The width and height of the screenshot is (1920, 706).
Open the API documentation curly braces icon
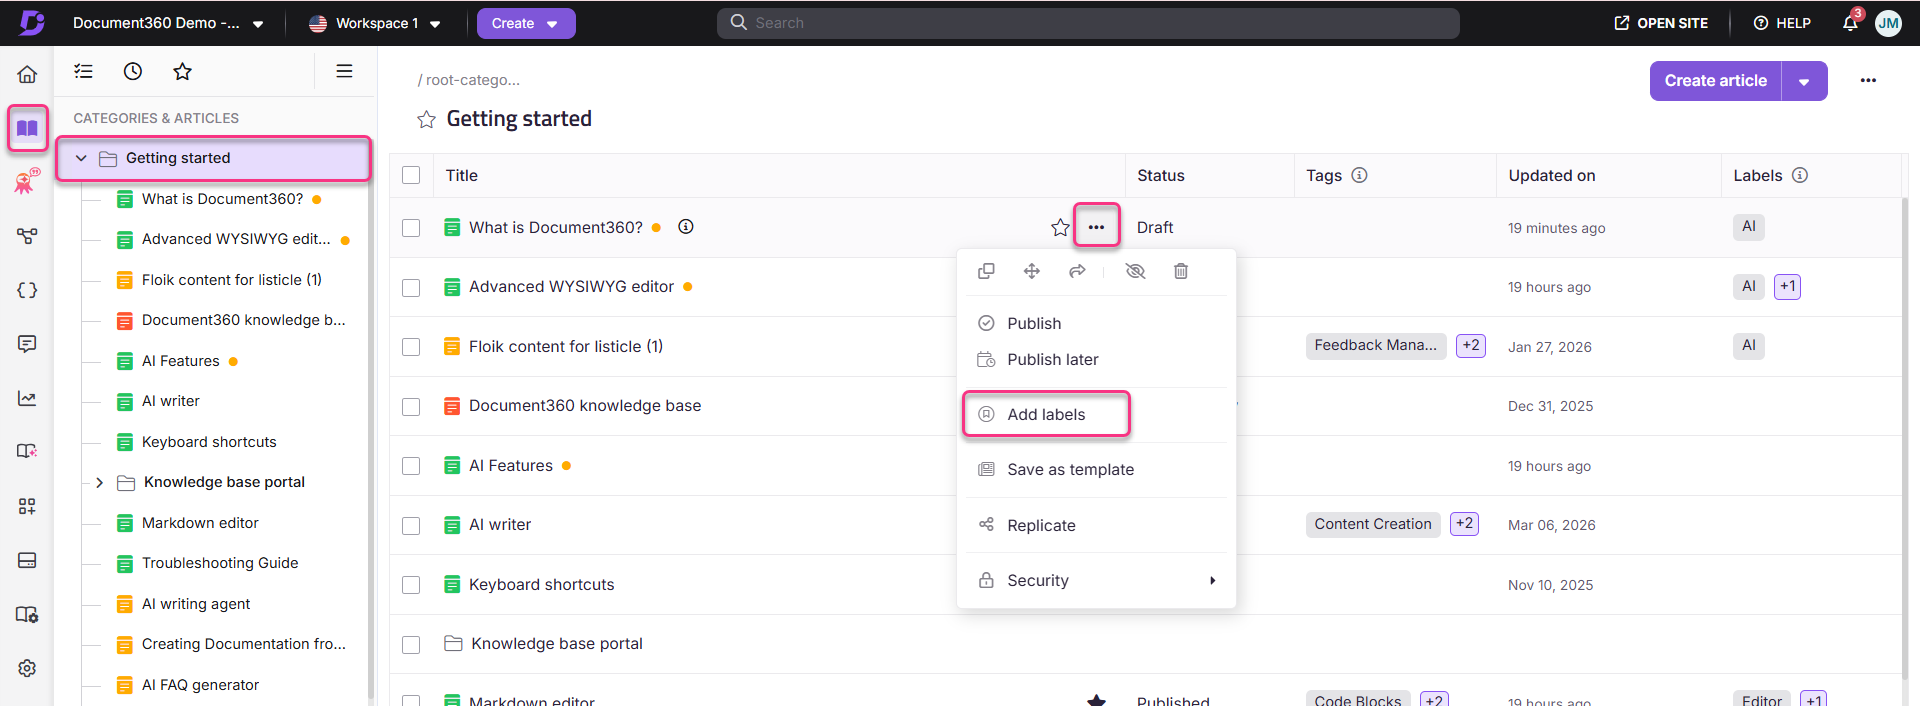(x=27, y=290)
